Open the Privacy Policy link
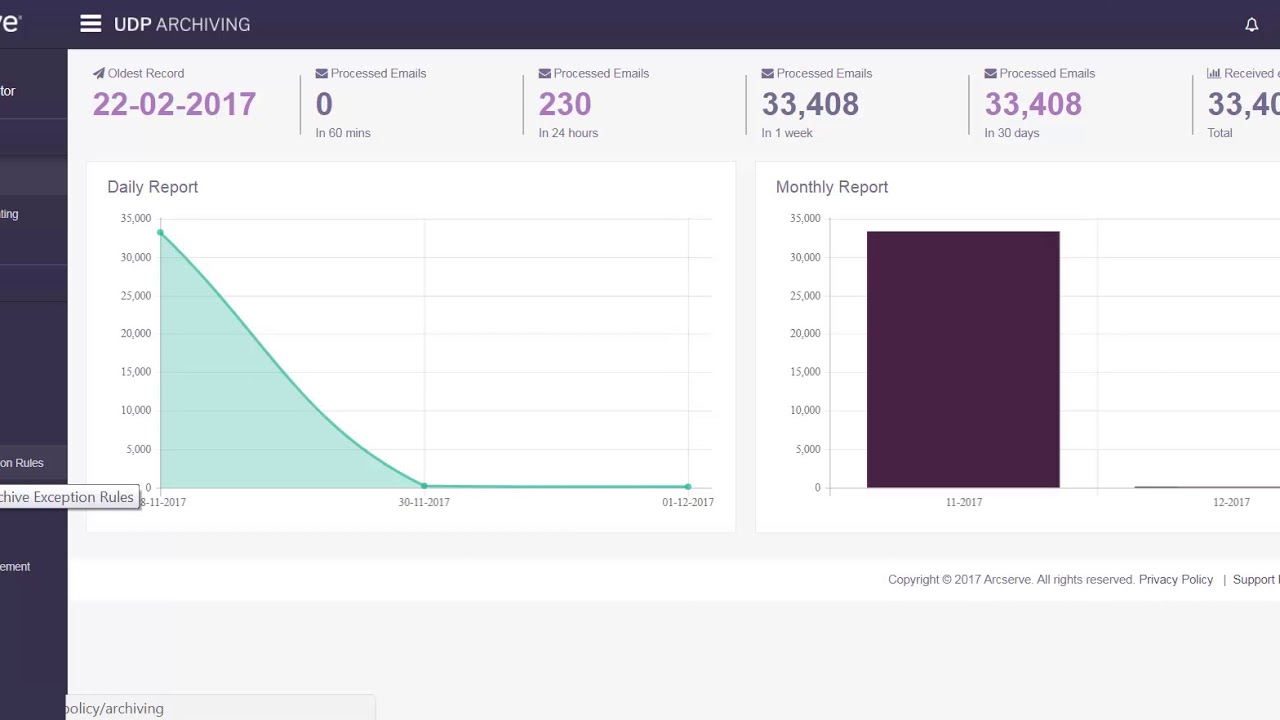The image size is (1280, 720). pos(1176,580)
